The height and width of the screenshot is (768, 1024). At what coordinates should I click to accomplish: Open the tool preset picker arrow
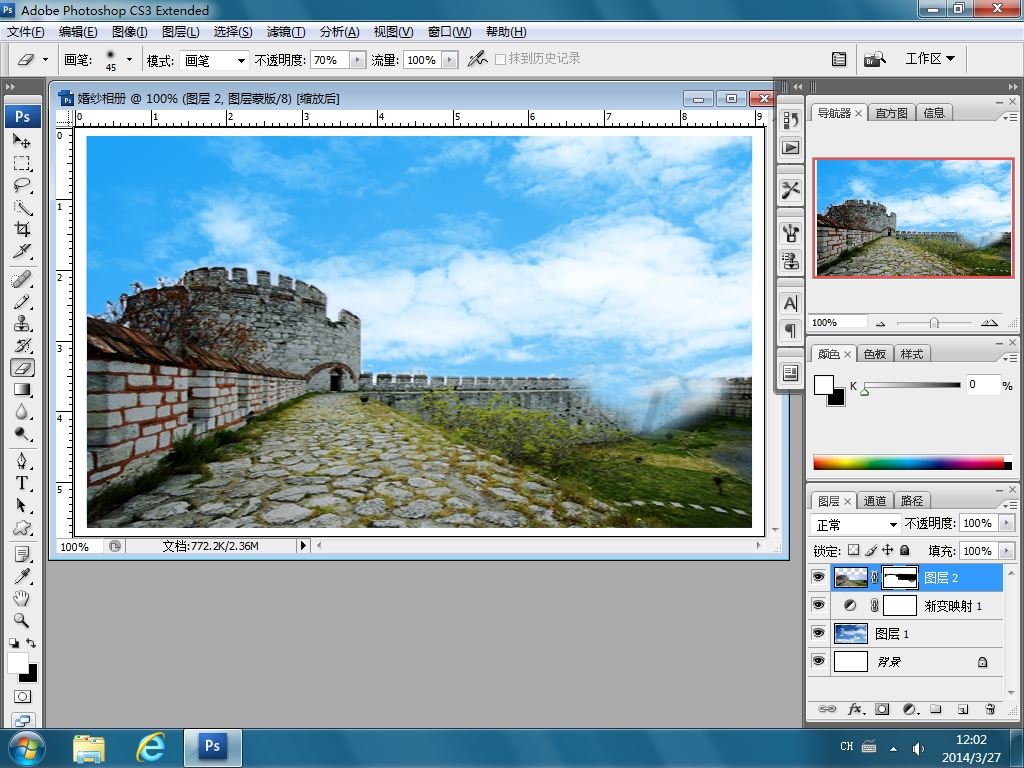(45, 59)
